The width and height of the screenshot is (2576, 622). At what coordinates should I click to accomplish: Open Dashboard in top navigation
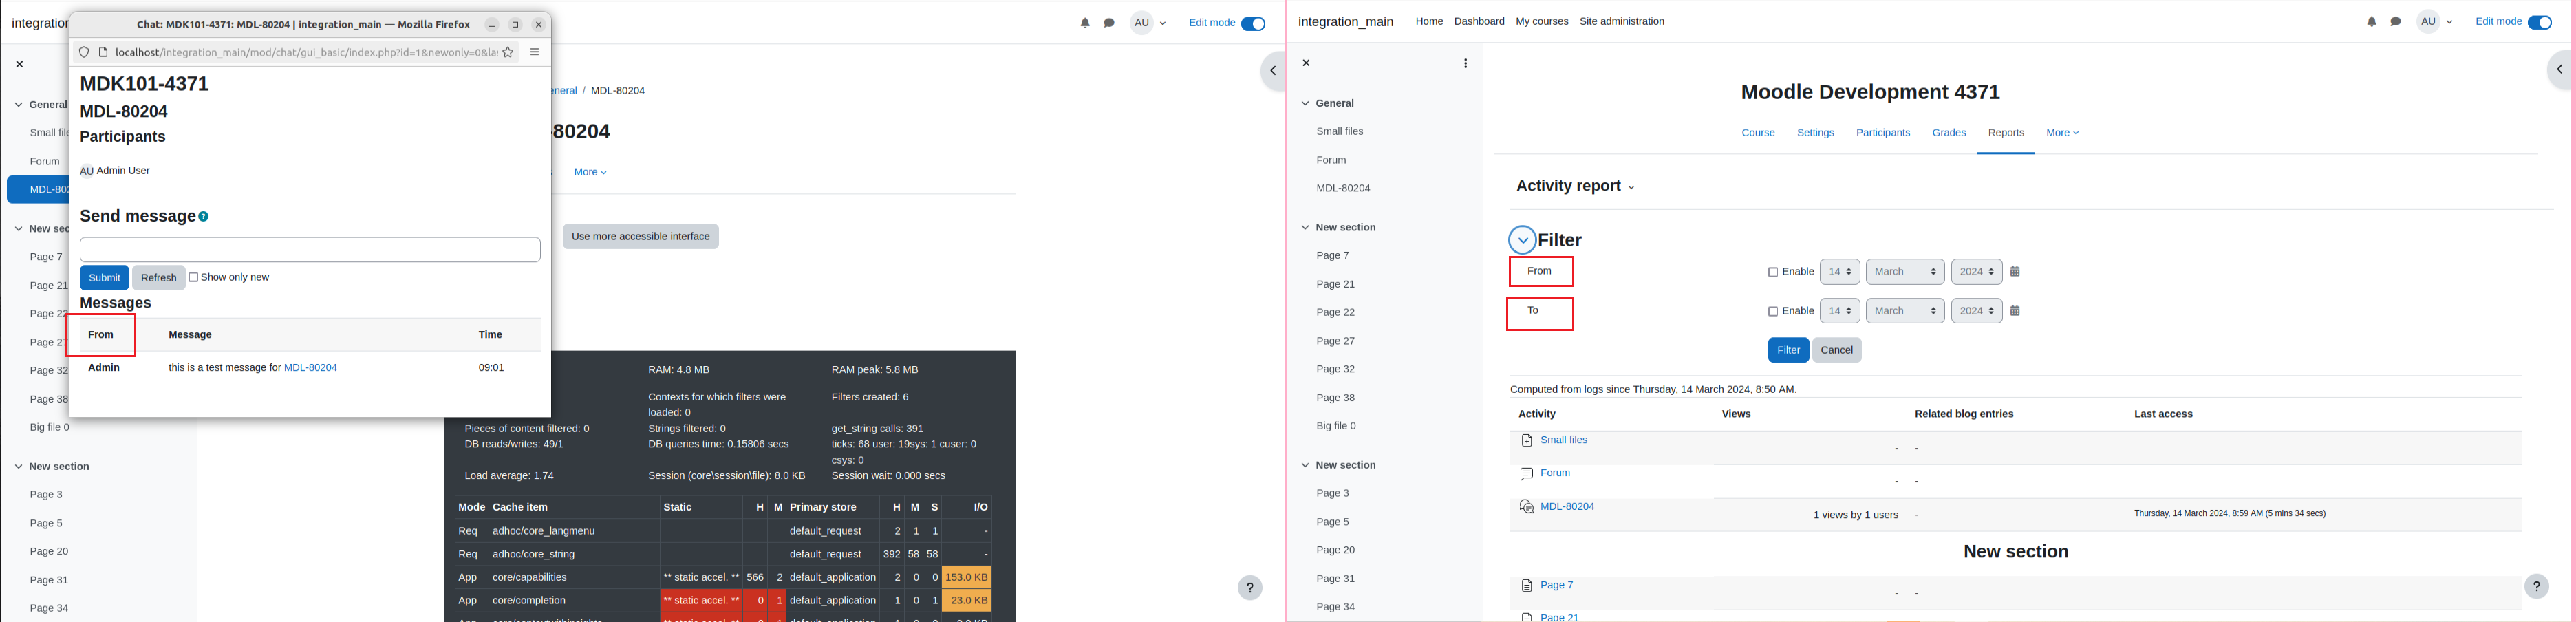(1479, 22)
